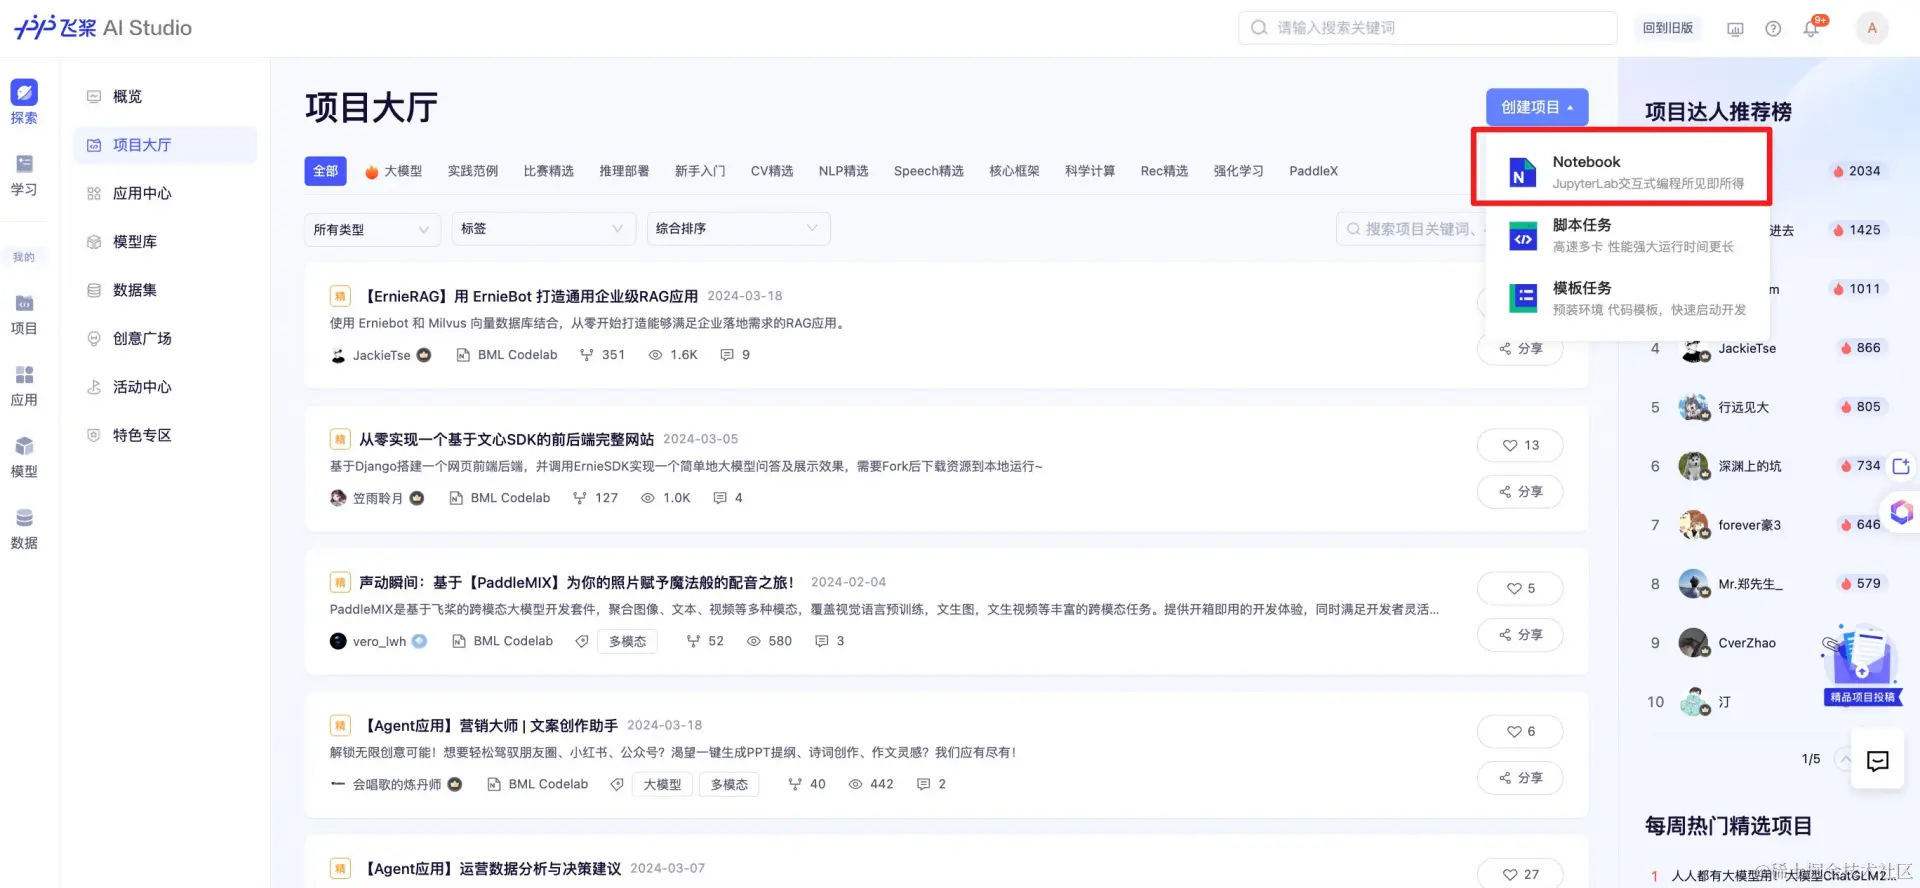Viewport: 1920px width, 888px height.
Task: Click the screen monitor icon in header
Action: [1735, 28]
